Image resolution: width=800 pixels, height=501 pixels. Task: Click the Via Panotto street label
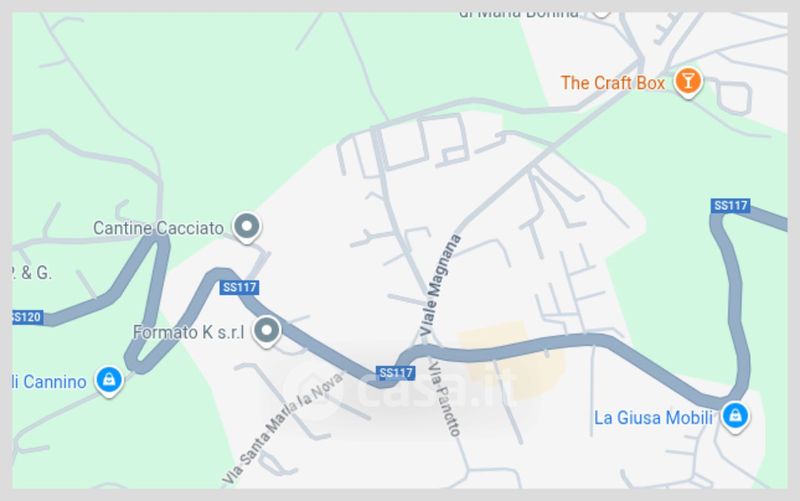tap(444, 399)
